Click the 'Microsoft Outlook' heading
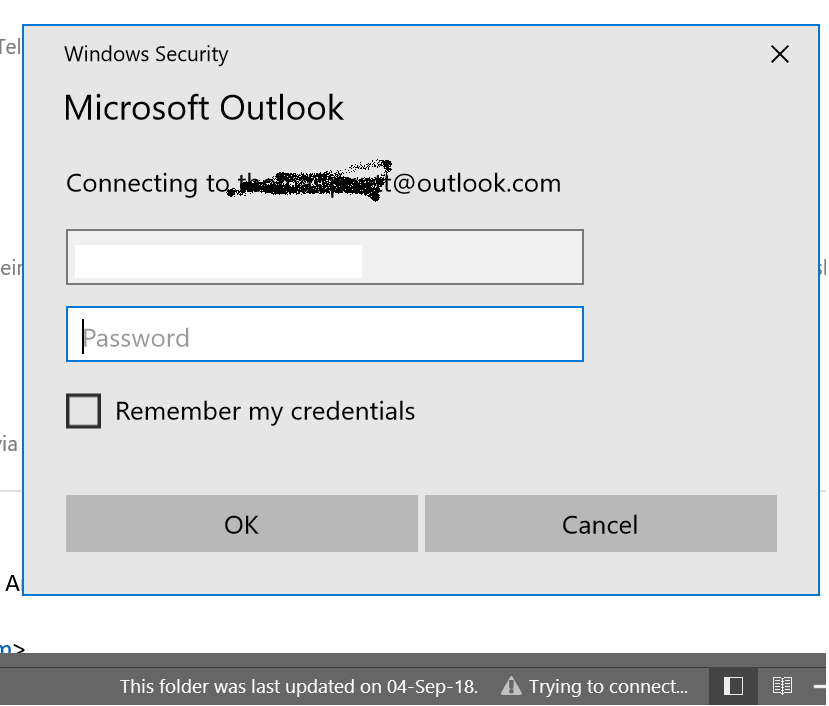Screen dimensions: 829x706 point(204,108)
